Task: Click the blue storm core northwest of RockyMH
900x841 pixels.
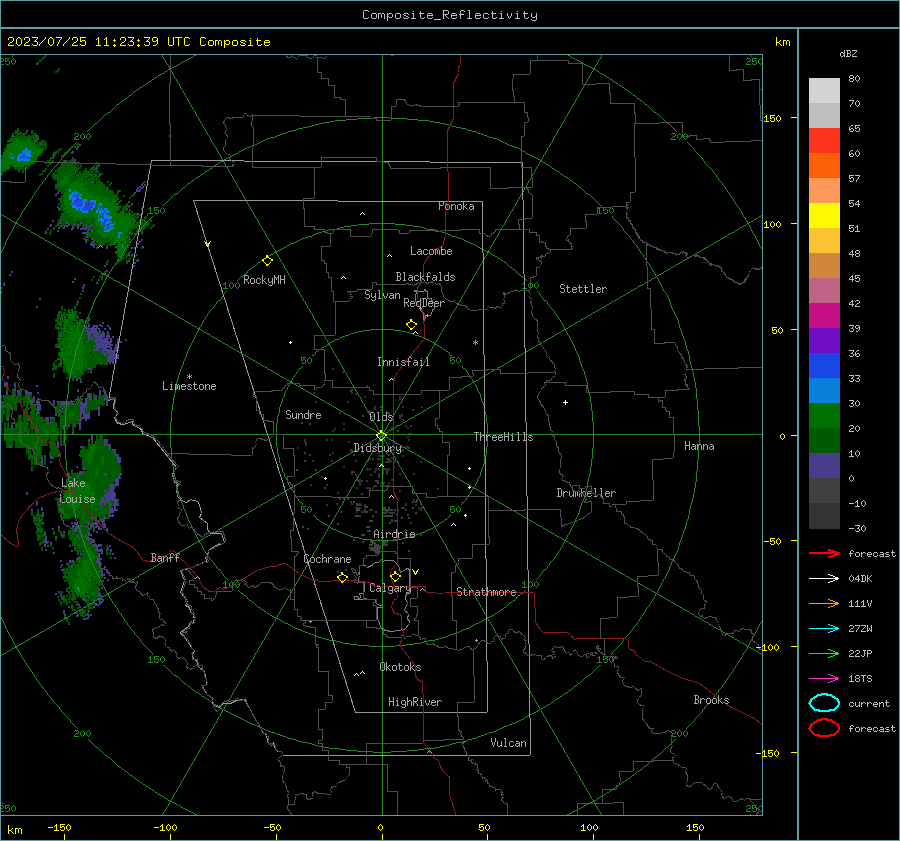Action: click(92, 209)
